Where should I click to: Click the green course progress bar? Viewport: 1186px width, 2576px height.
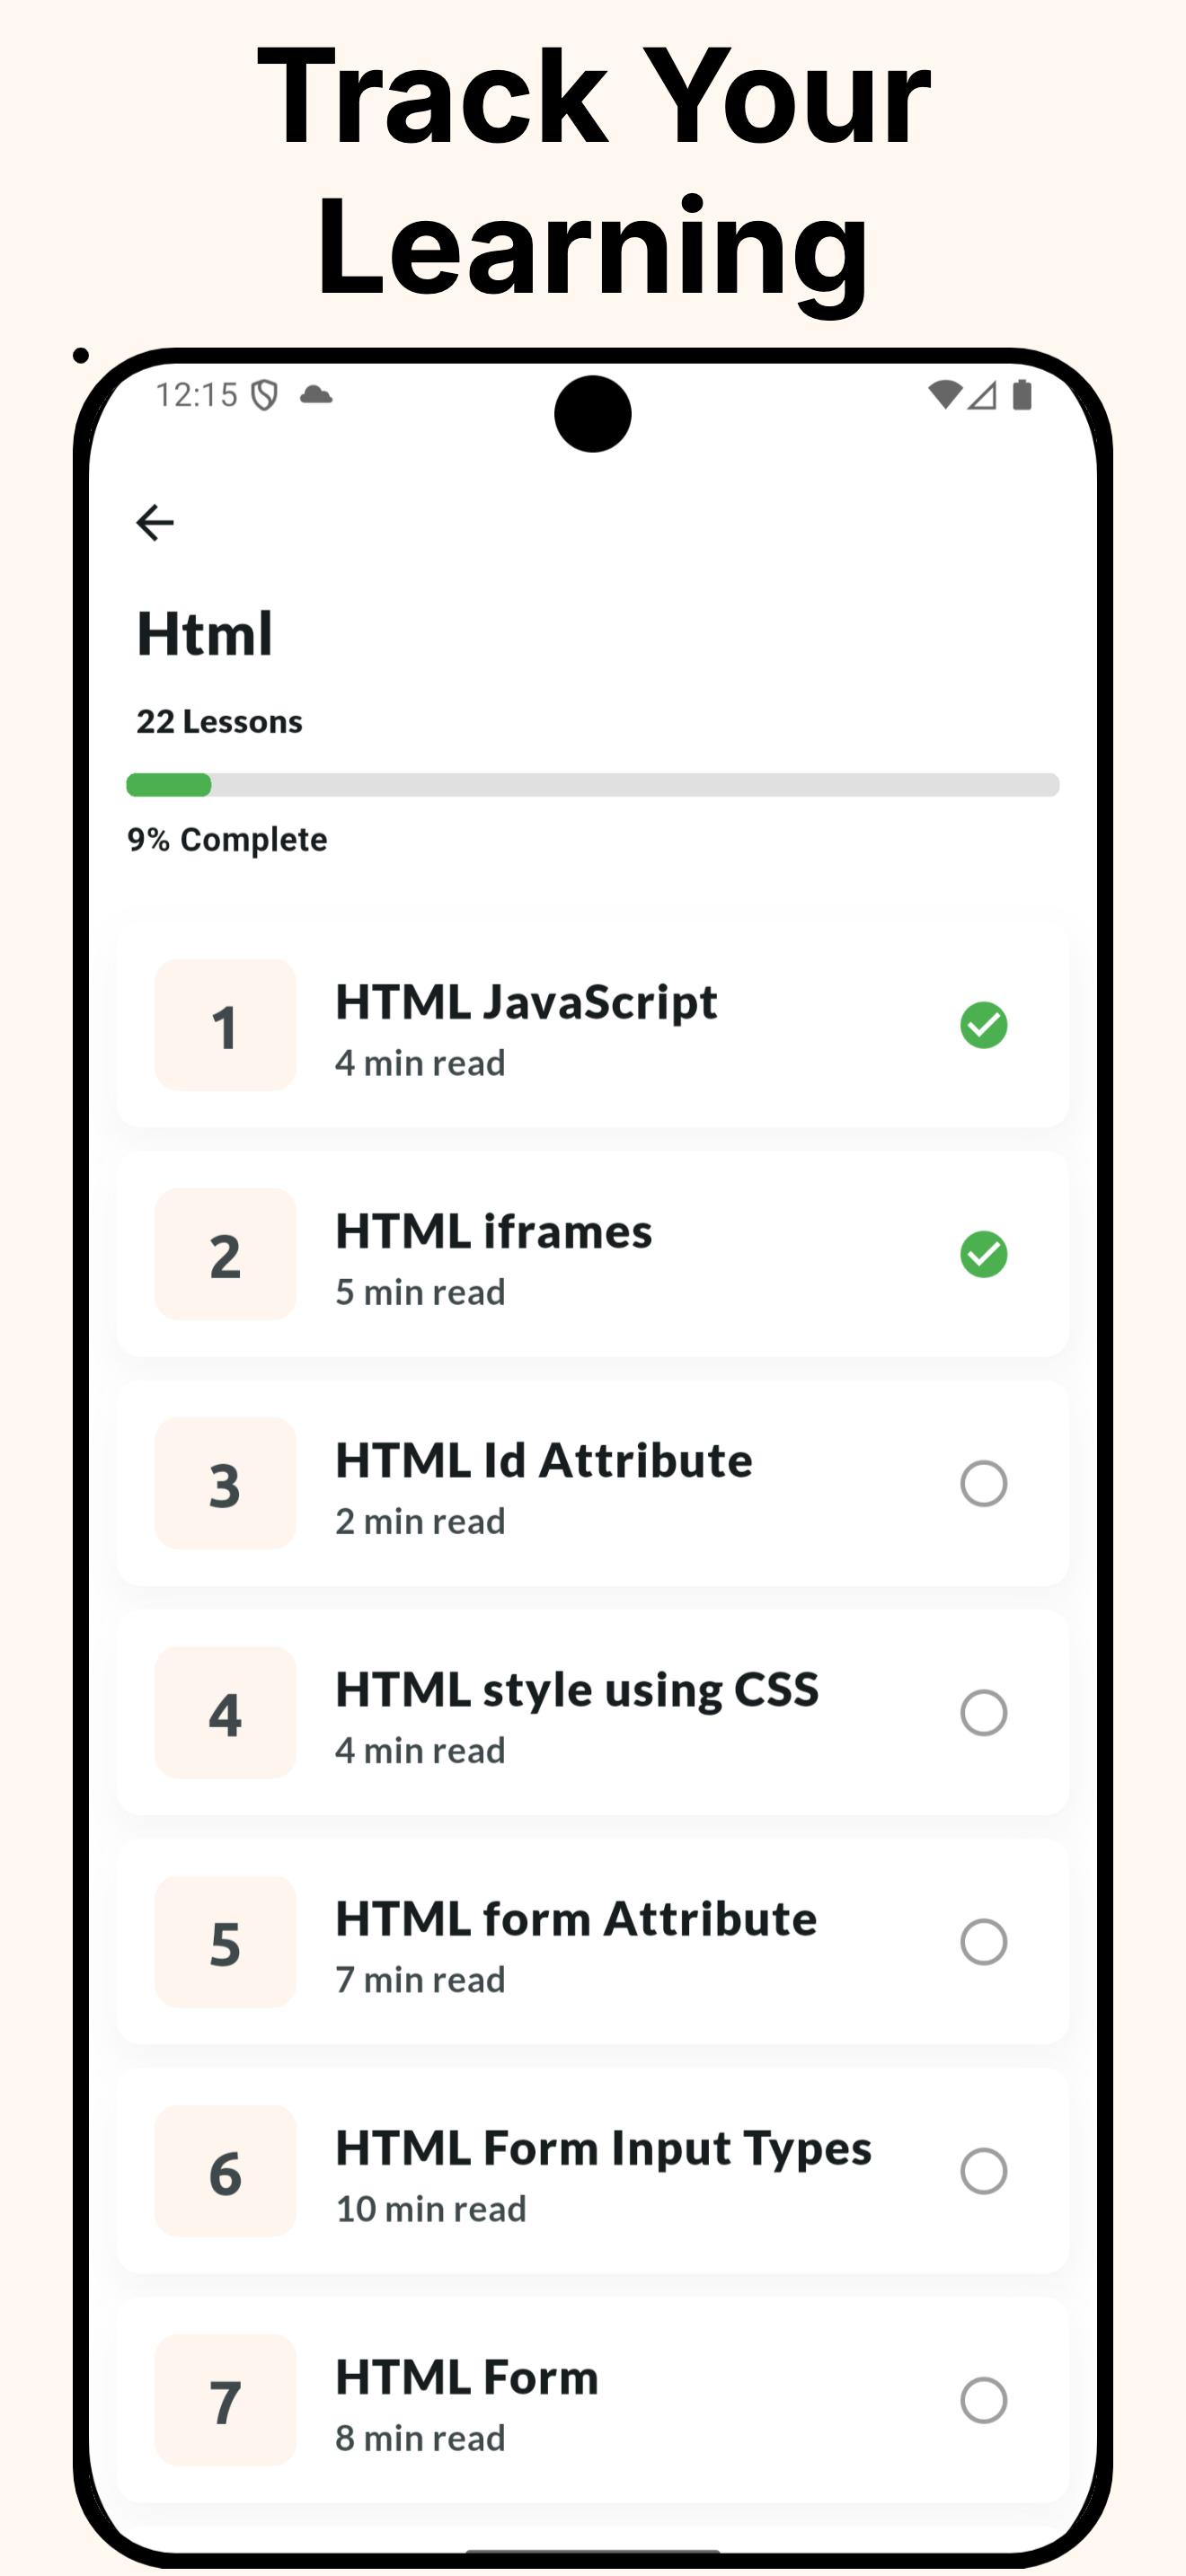click(x=169, y=785)
